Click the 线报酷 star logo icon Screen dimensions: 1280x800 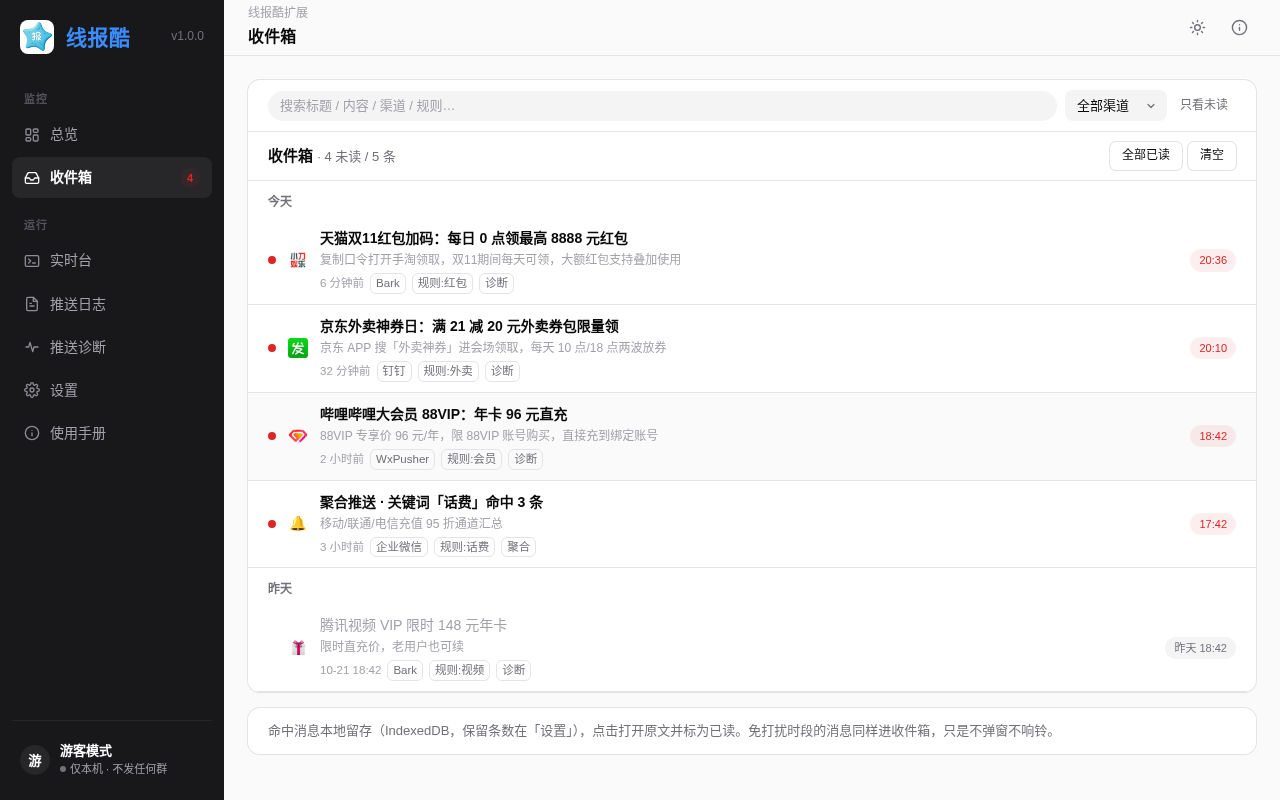(37, 37)
